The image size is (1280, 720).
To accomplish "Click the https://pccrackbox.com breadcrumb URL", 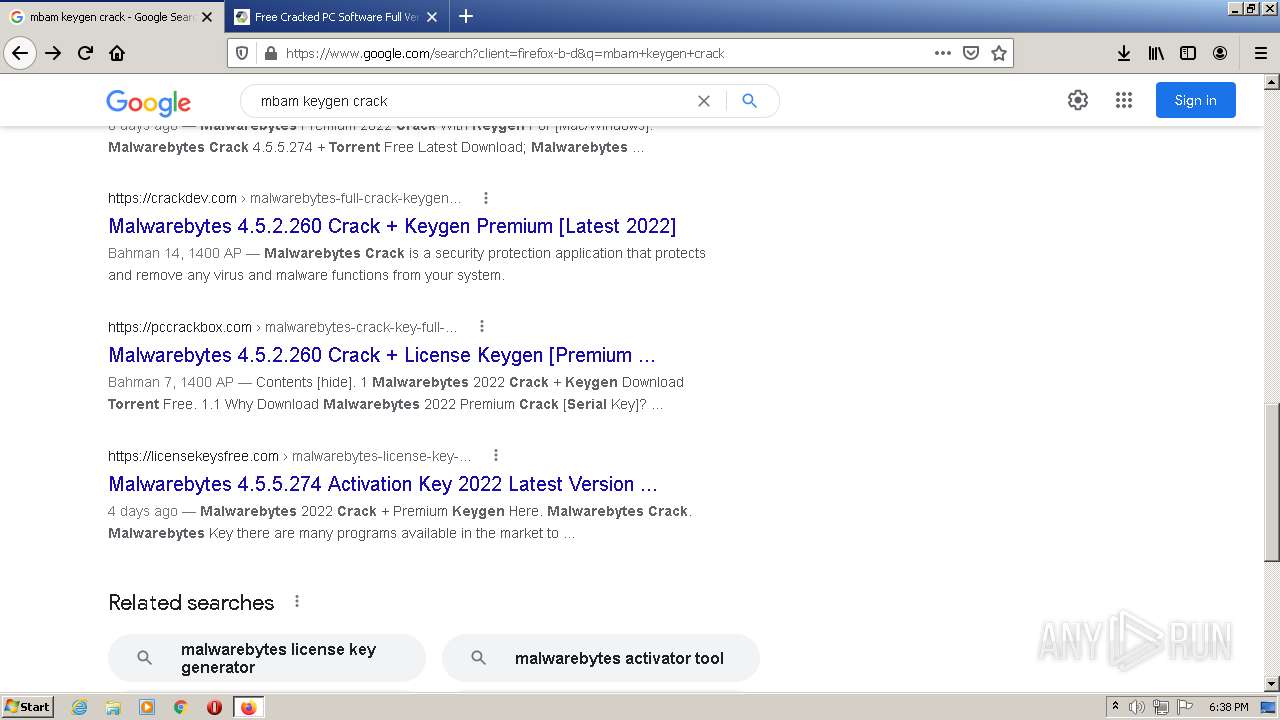I will click(x=180, y=327).
